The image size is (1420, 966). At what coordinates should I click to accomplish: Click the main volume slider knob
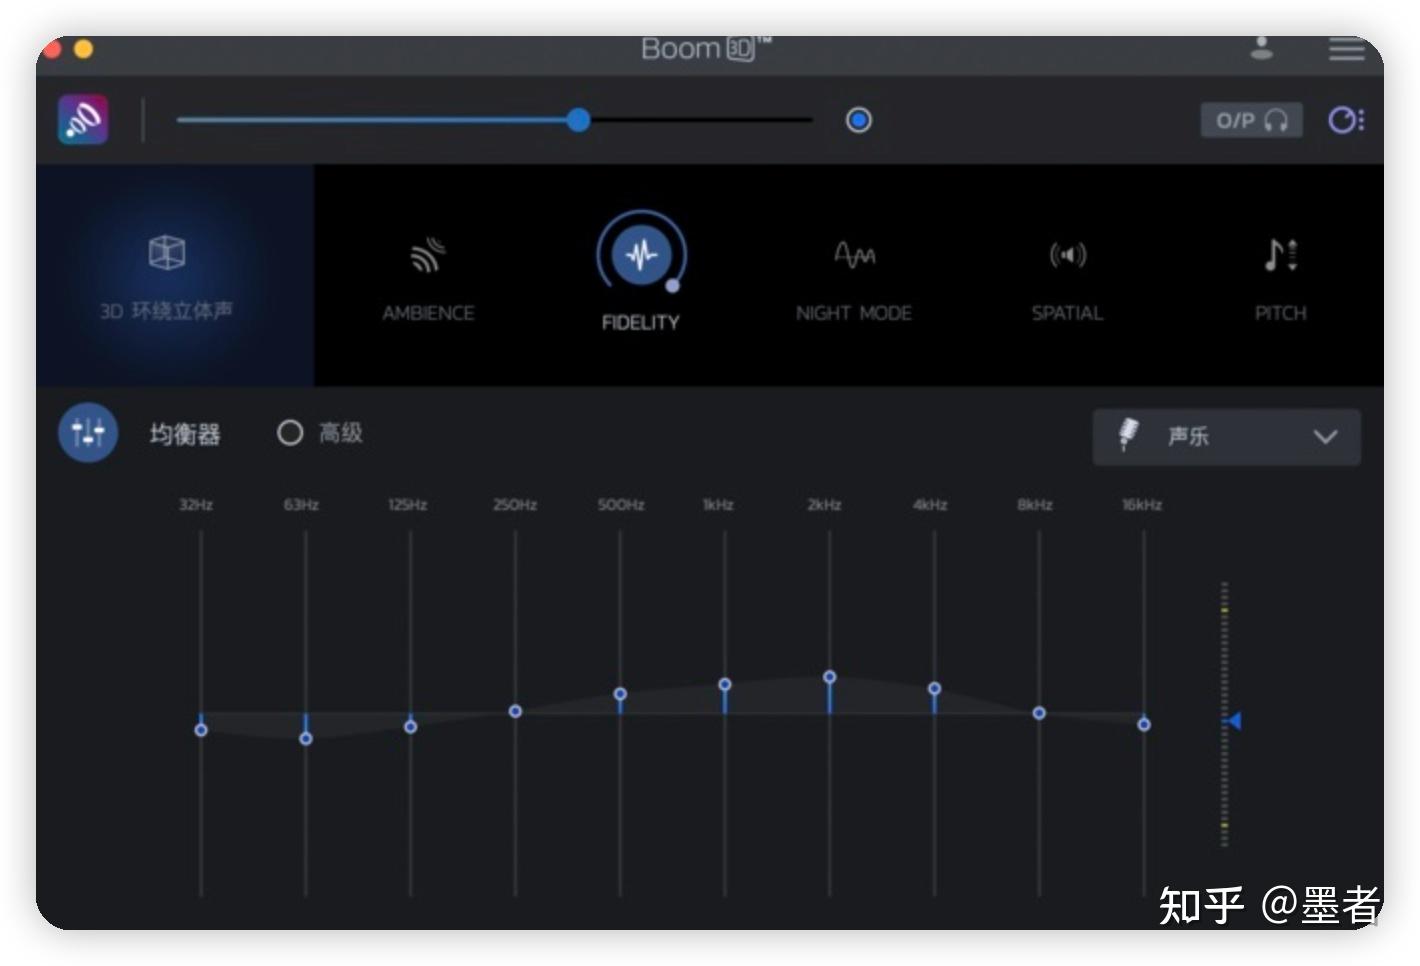pyautogui.click(x=578, y=120)
